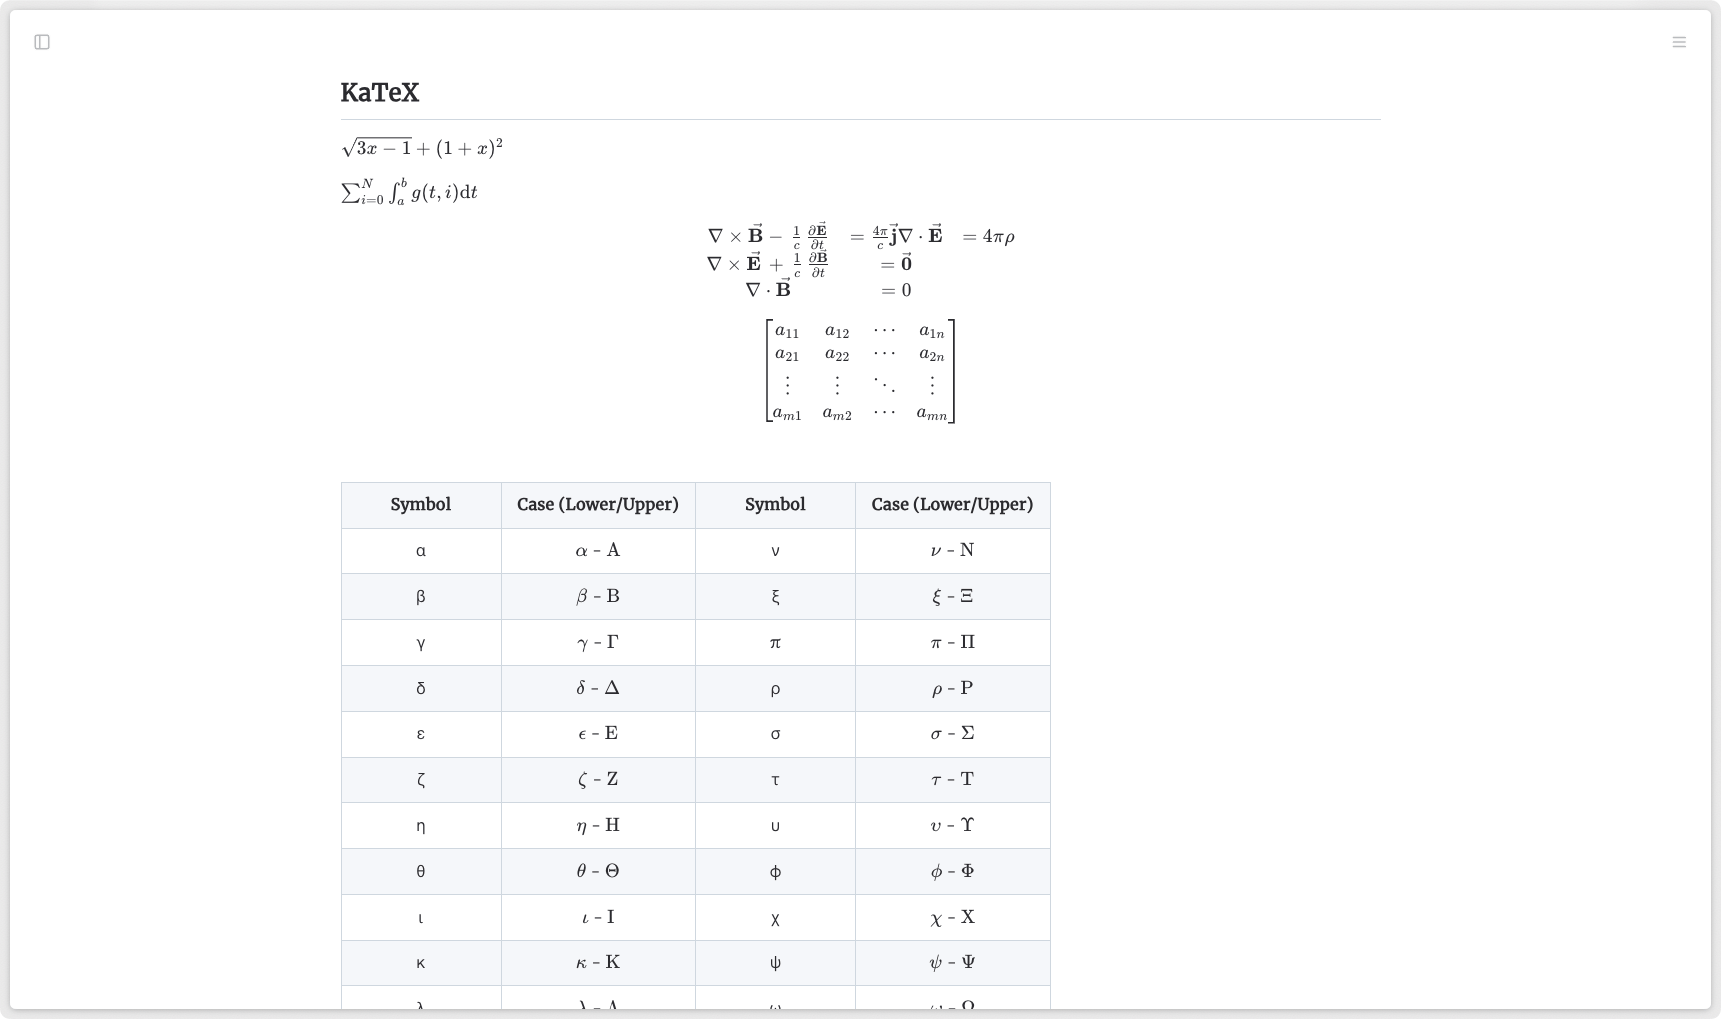Select the 'β - B' table cell
Image resolution: width=1721 pixels, height=1019 pixels.
pyautogui.click(x=598, y=597)
